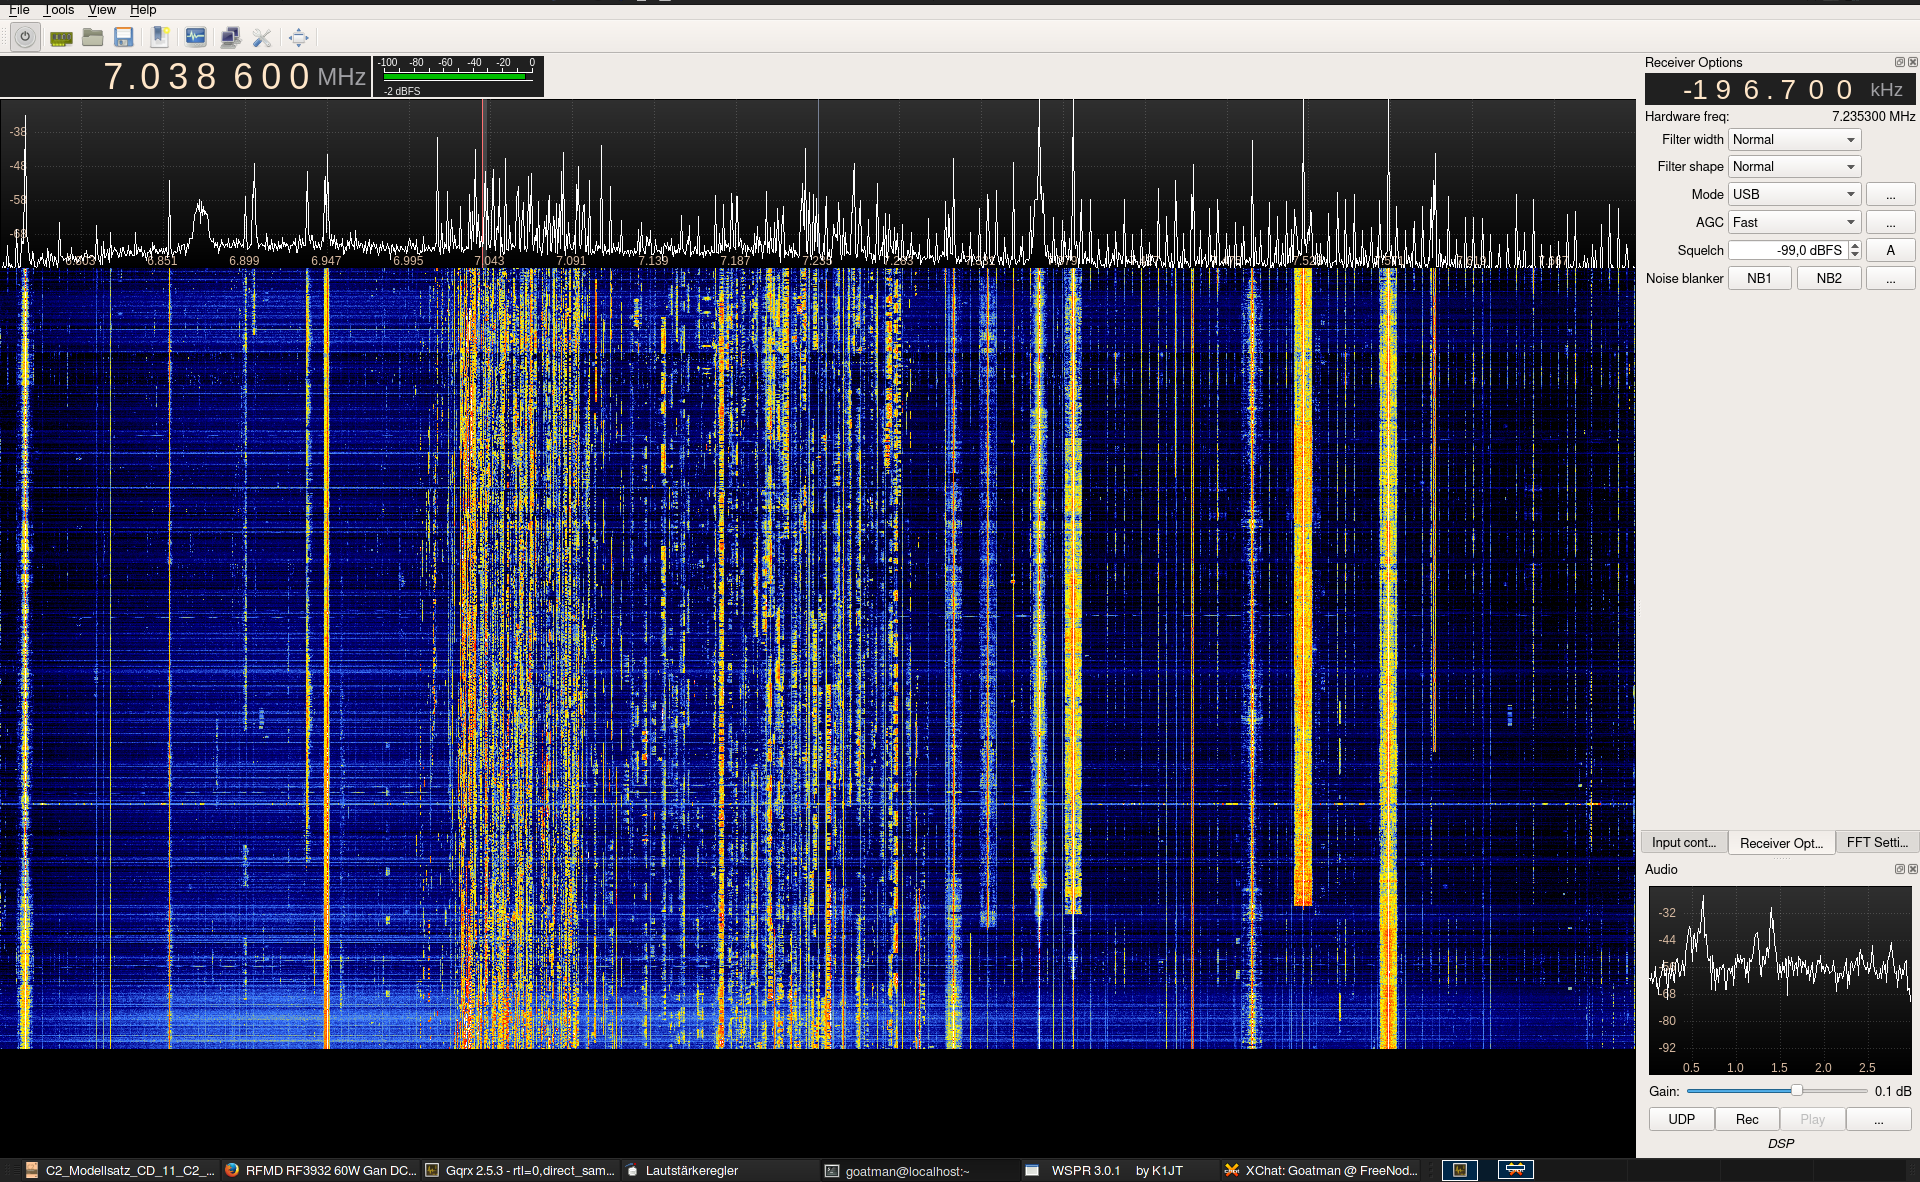Viewport: 1920px width, 1182px height.
Task: Open the I/O device configuration icon
Action: [61, 38]
